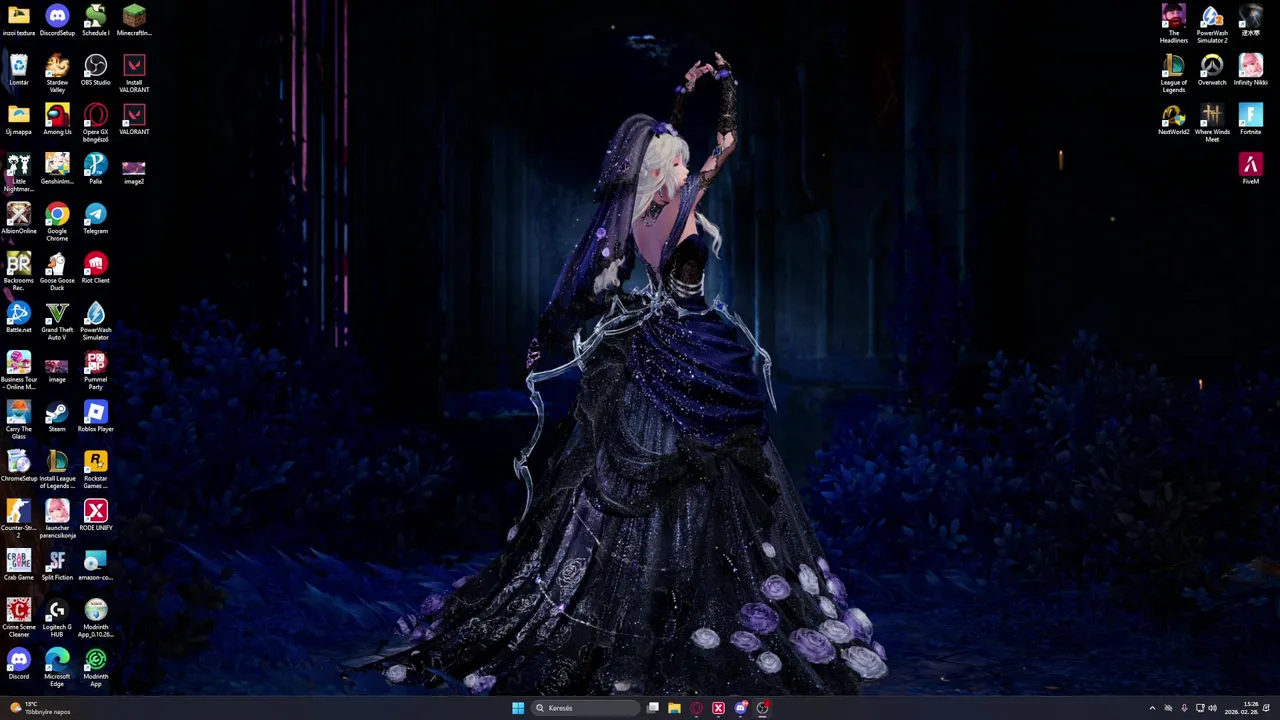Select the Split Fiction icon
The height and width of the screenshot is (720, 1280).
57,565
